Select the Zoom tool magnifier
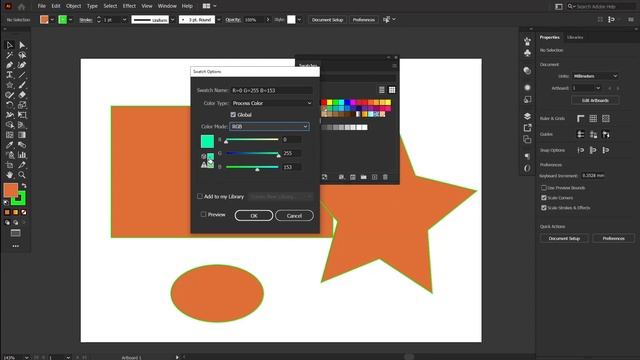The width and height of the screenshot is (640, 360). (x=22, y=175)
